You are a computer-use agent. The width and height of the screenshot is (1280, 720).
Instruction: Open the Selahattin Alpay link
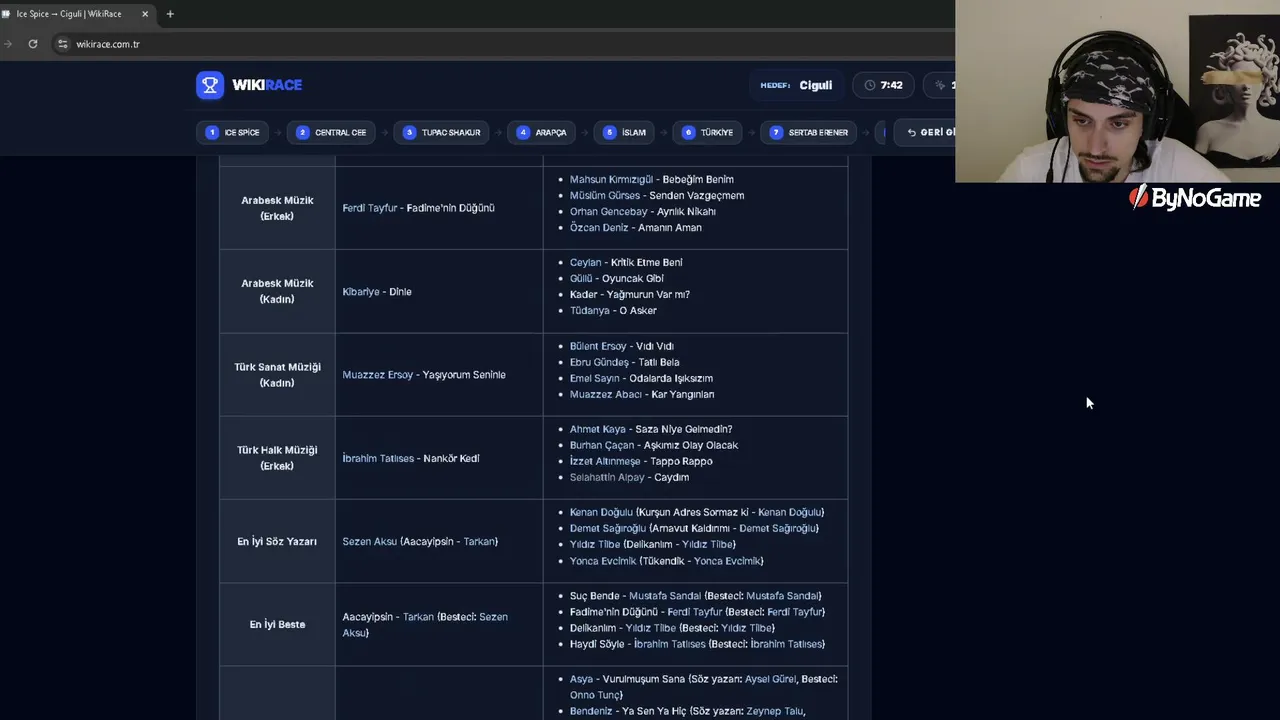607,477
